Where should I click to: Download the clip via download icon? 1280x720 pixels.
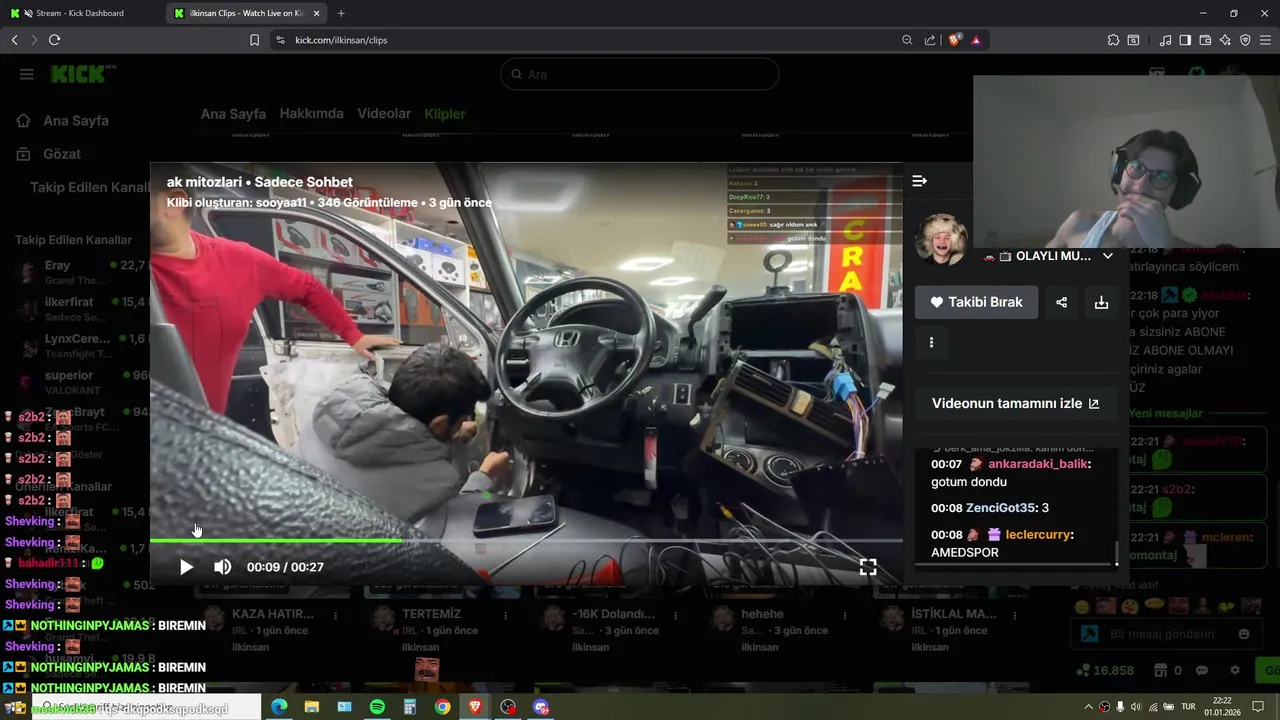pyautogui.click(x=1101, y=302)
